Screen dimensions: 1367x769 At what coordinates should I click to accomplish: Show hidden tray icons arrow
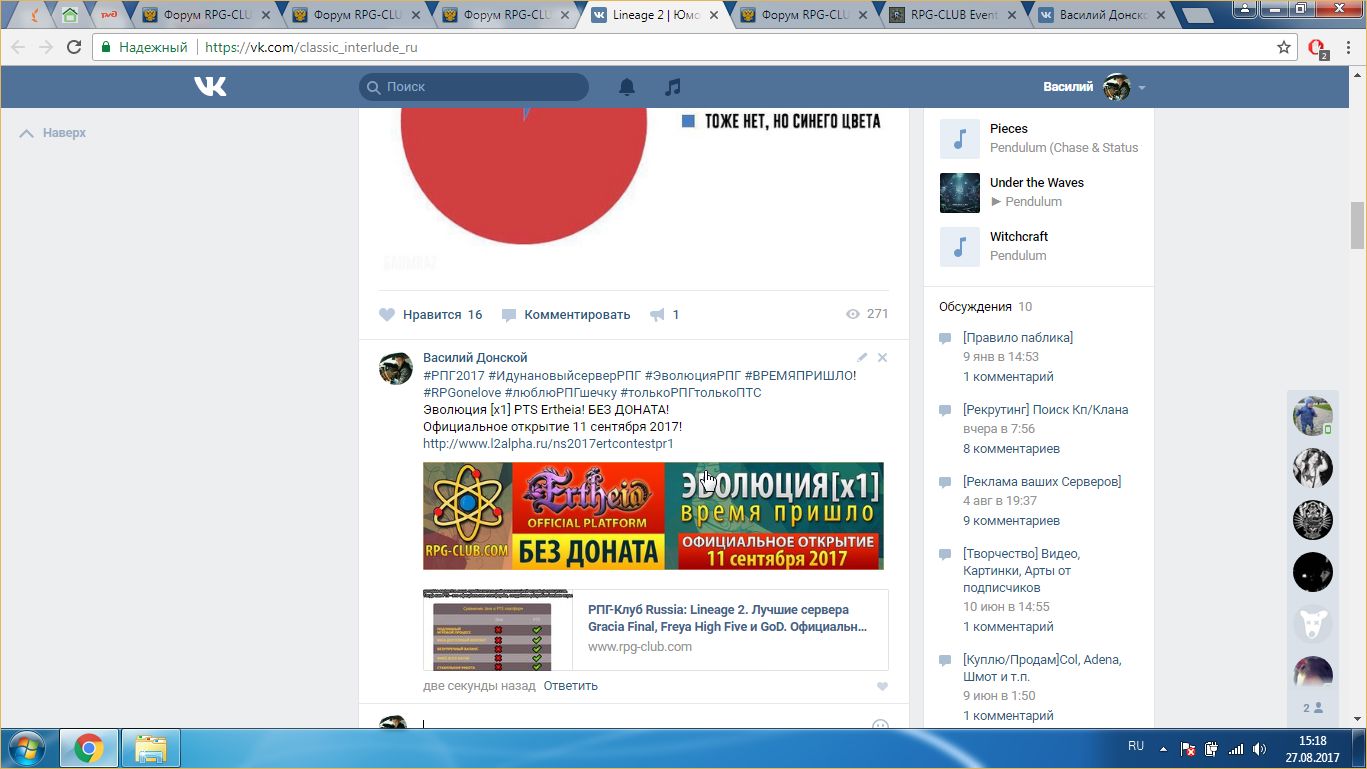[x=1163, y=748]
